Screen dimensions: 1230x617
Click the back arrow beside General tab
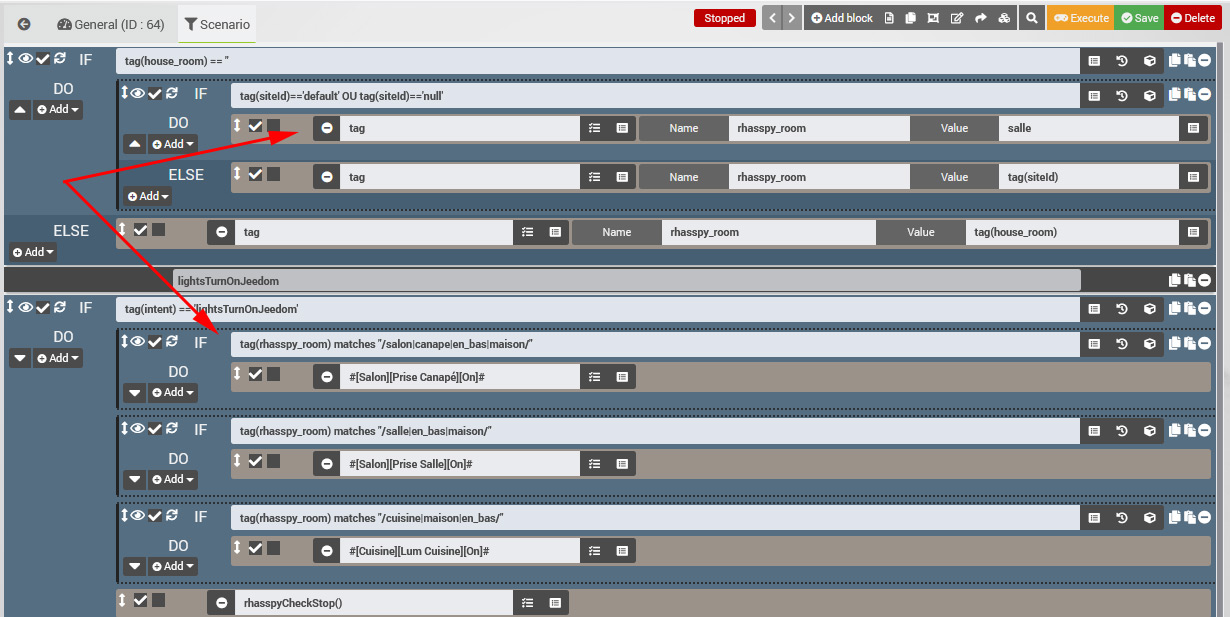coord(24,24)
